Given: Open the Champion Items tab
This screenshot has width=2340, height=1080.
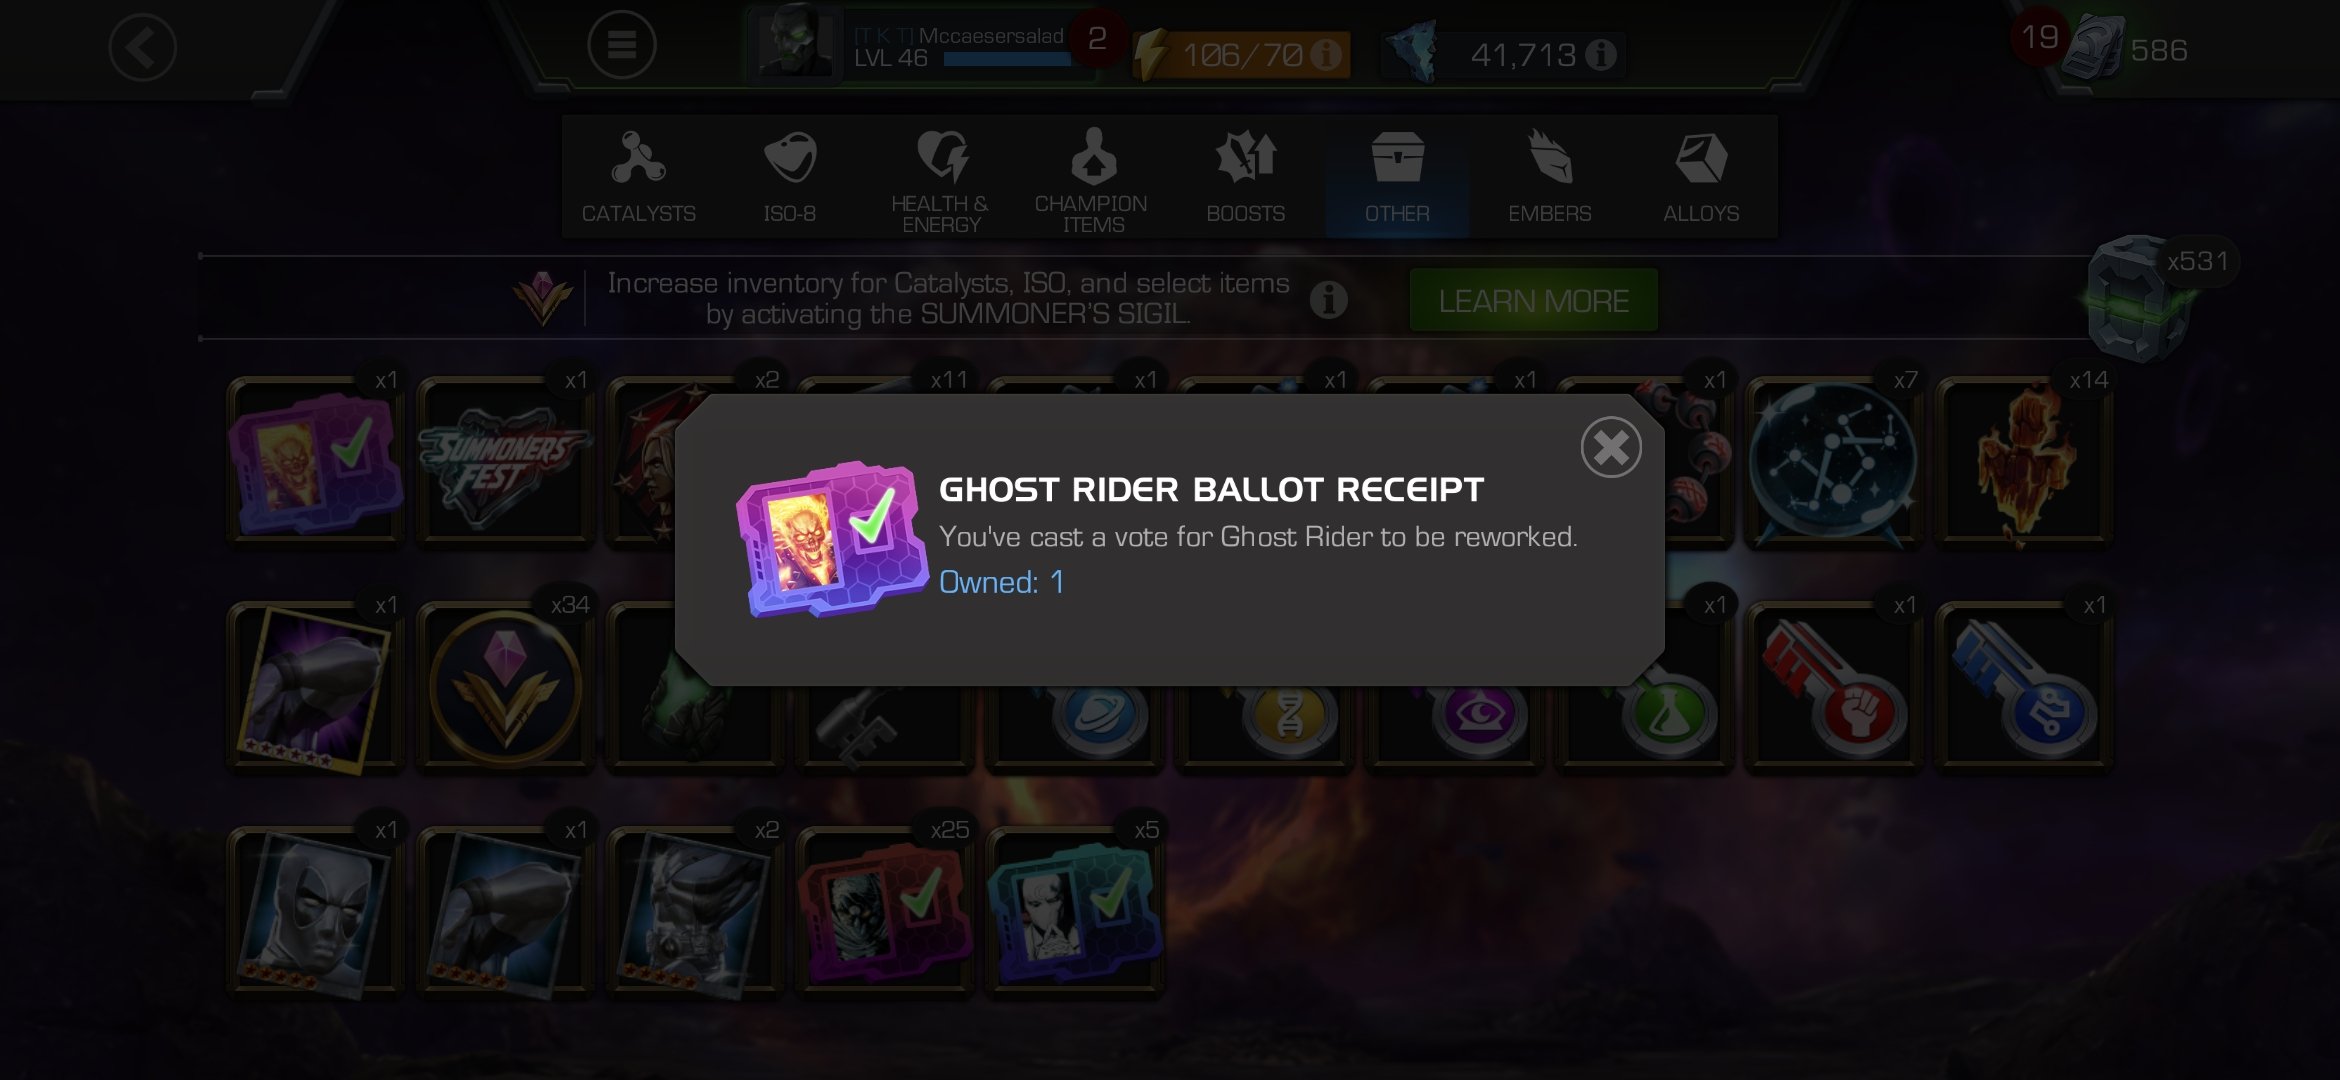Looking at the screenshot, I should 1092,177.
